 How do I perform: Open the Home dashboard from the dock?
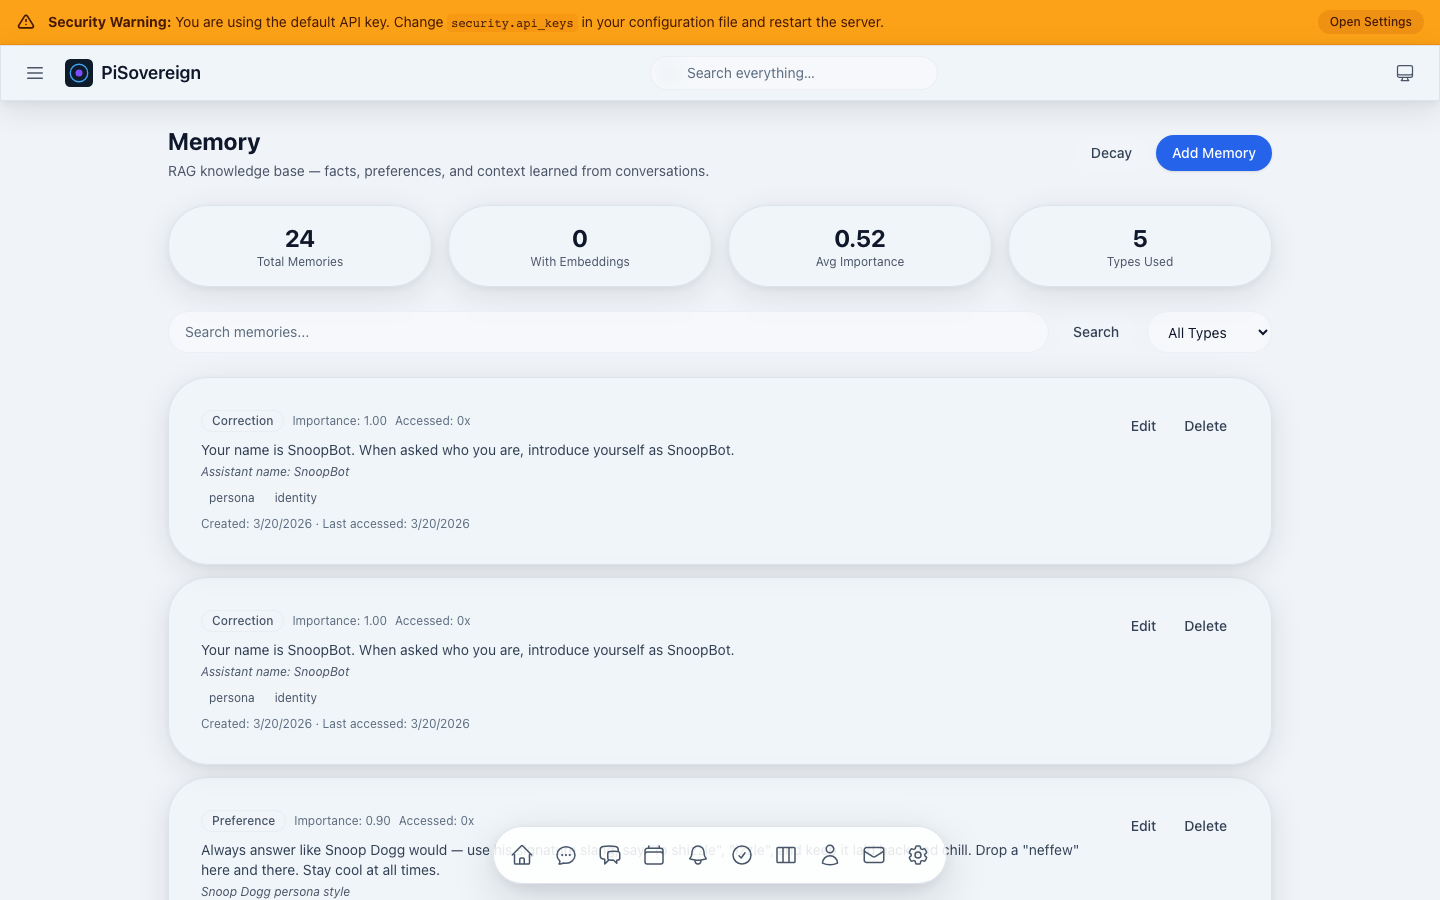522,855
